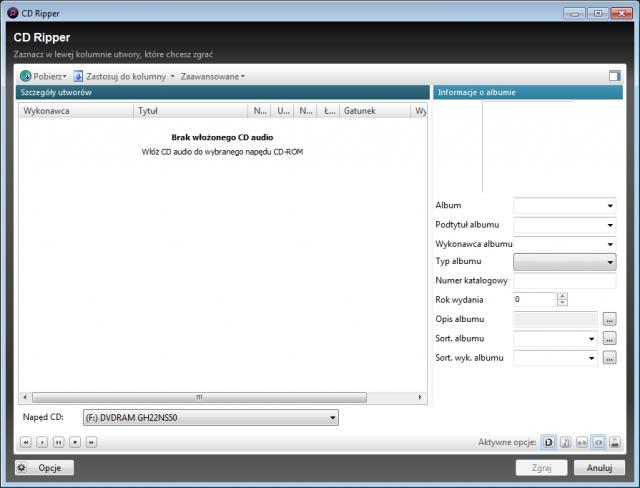Image resolution: width=640 pixels, height=488 pixels.
Task: Click the next track playback button
Action: [91, 441]
